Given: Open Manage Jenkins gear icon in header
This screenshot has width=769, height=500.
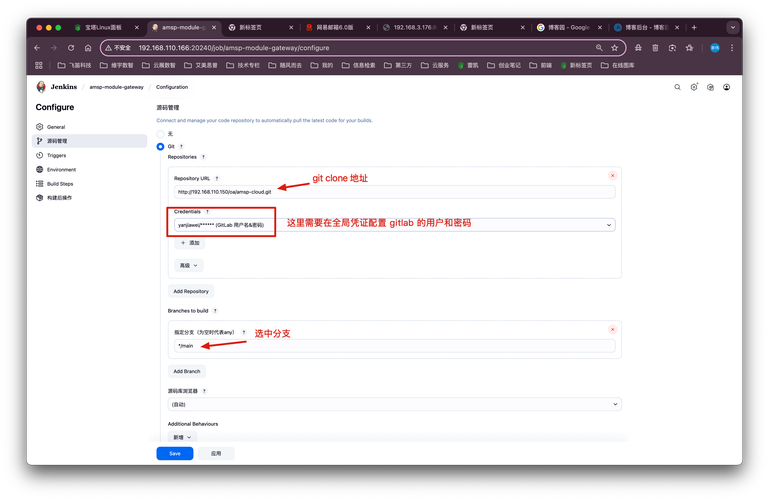Looking at the screenshot, I should click(693, 87).
